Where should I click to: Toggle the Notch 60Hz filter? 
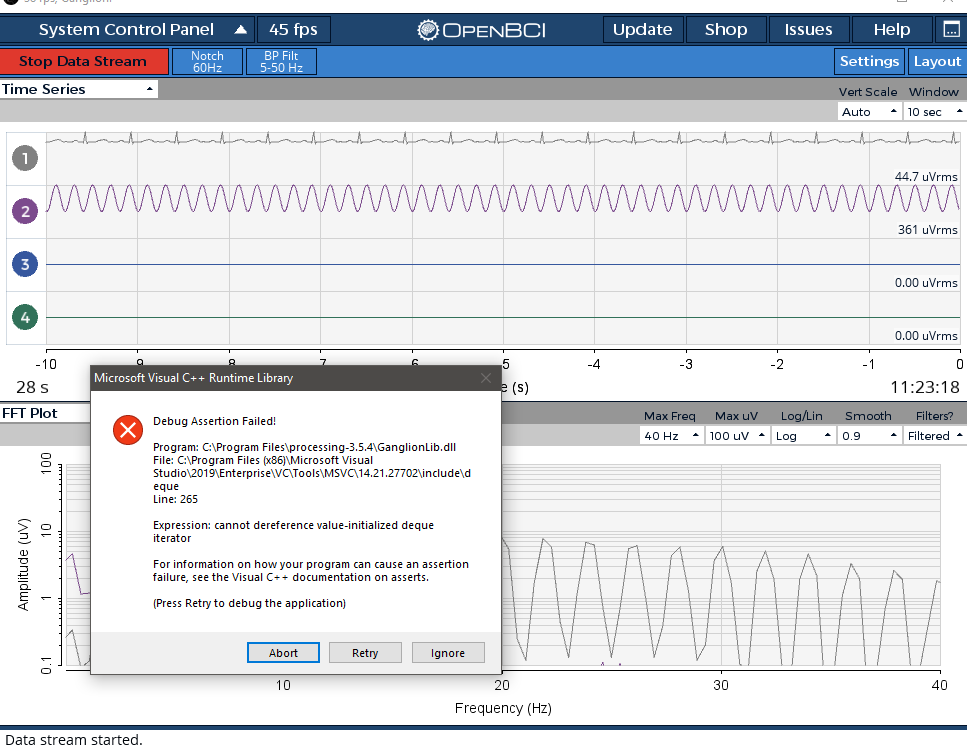(x=207, y=61)
